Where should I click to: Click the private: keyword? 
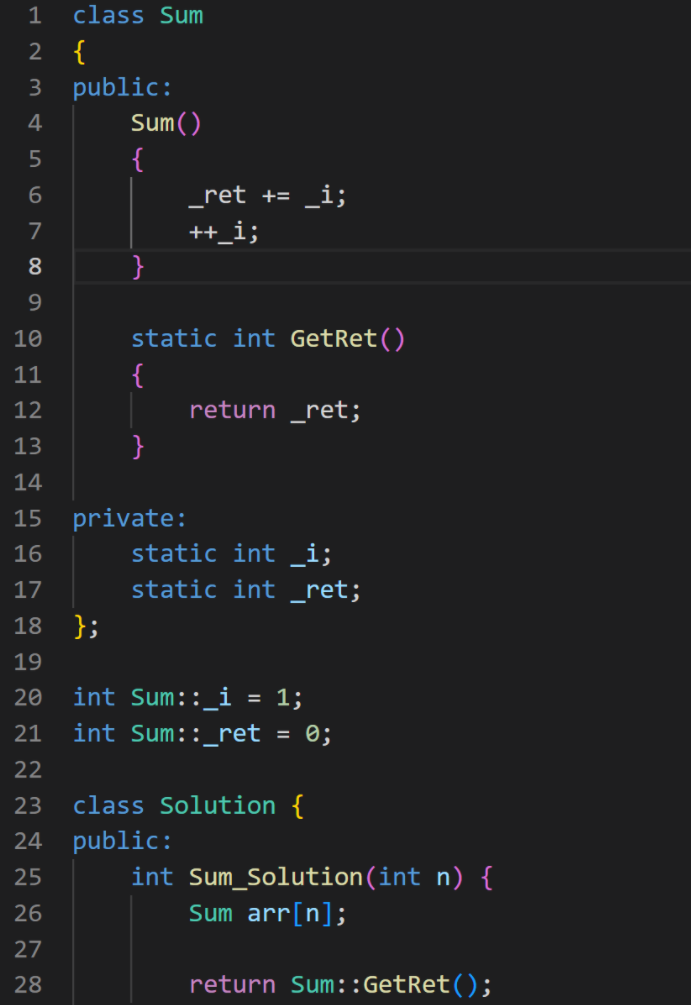pos(129,519)
